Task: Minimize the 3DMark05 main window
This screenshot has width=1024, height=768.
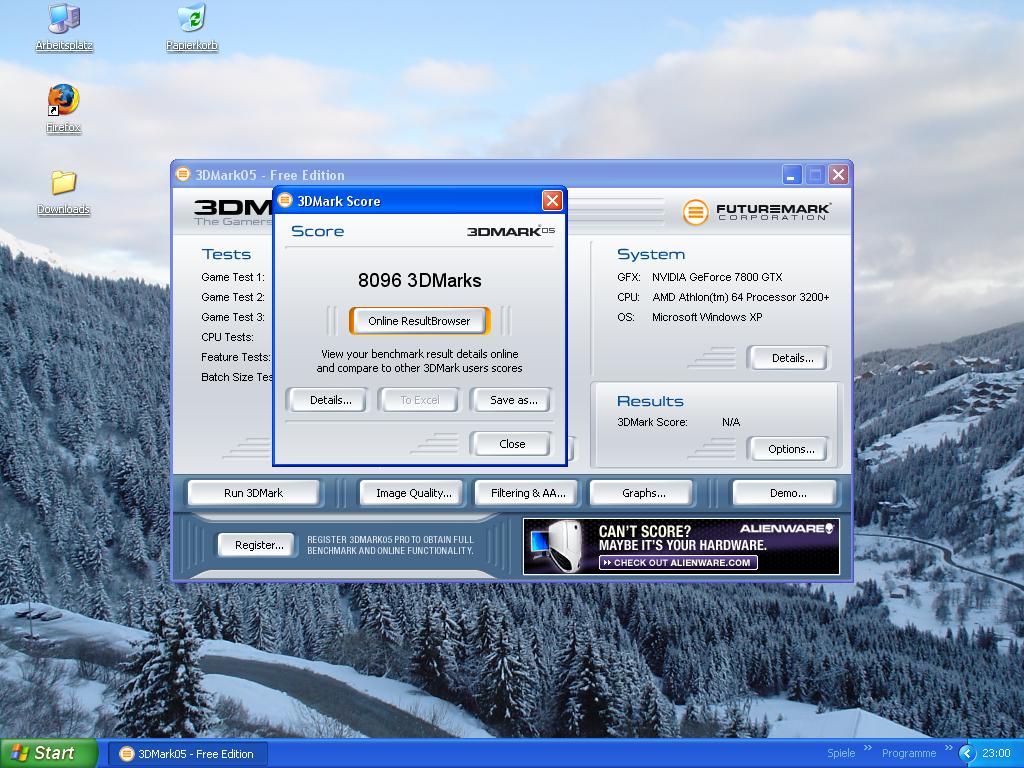Action: [x=792, y=174]
